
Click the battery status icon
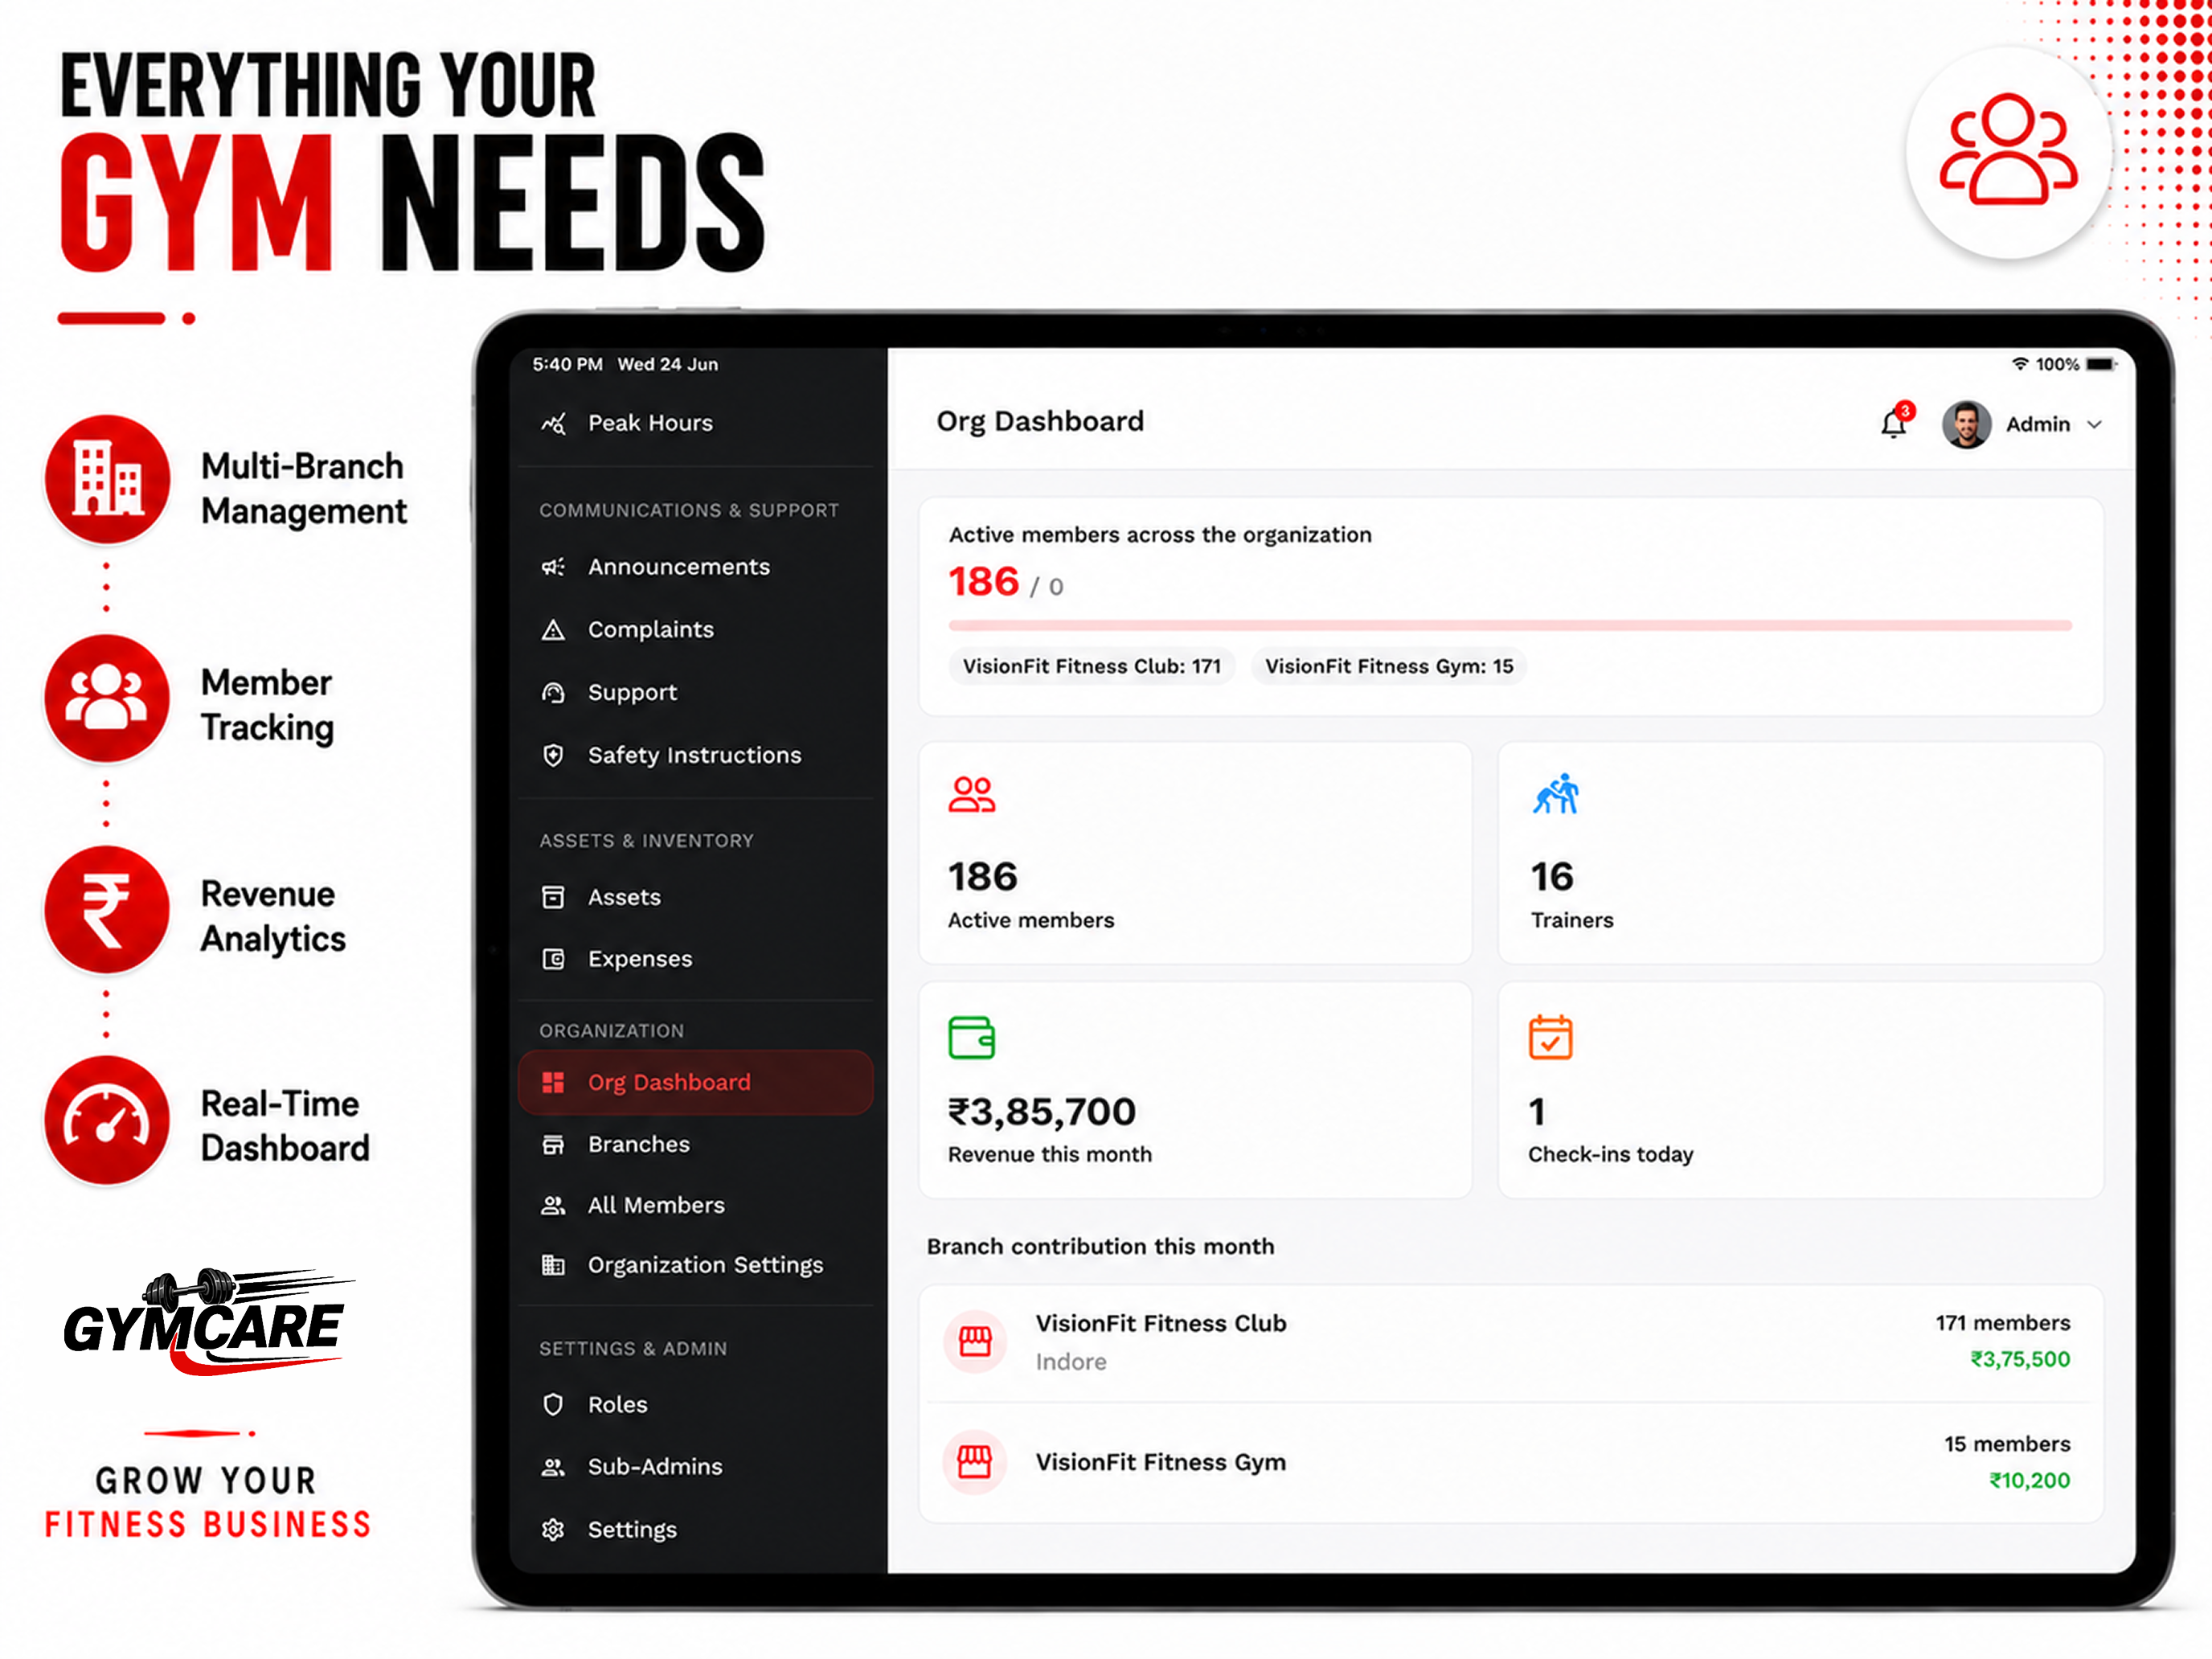[2101, 364]
